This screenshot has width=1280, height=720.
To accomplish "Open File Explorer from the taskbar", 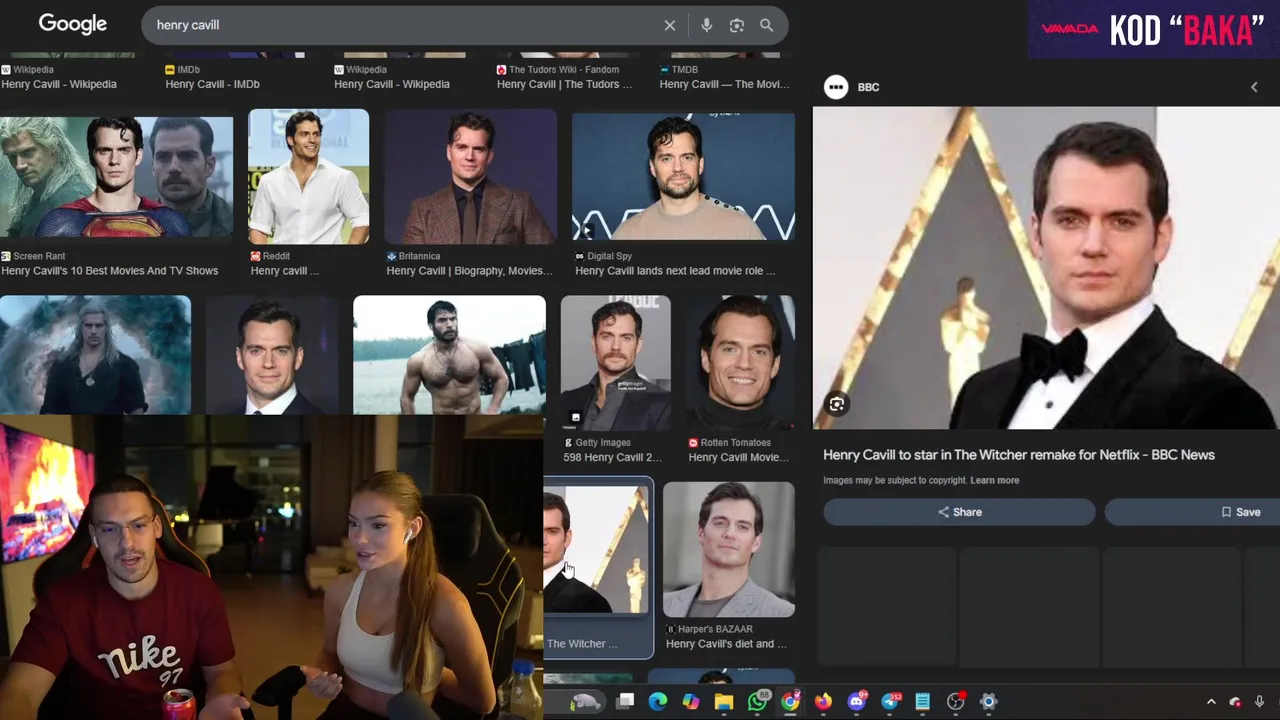I will pyautogui.click(x=724, y=702).
